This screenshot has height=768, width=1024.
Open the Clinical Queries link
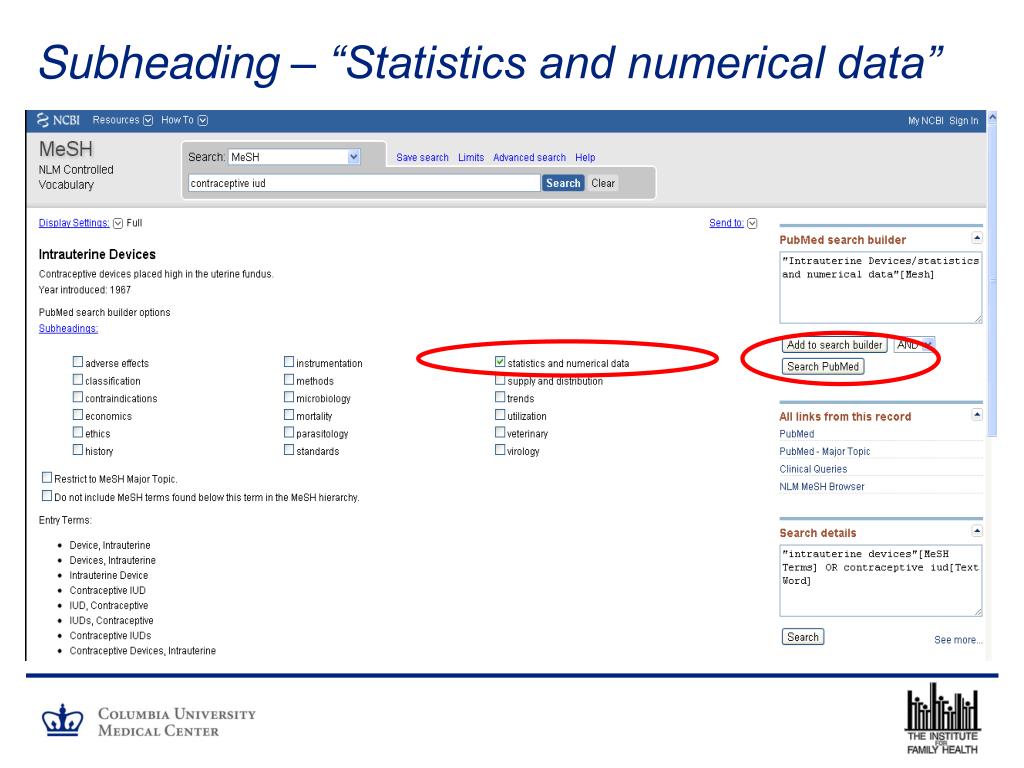813,469
